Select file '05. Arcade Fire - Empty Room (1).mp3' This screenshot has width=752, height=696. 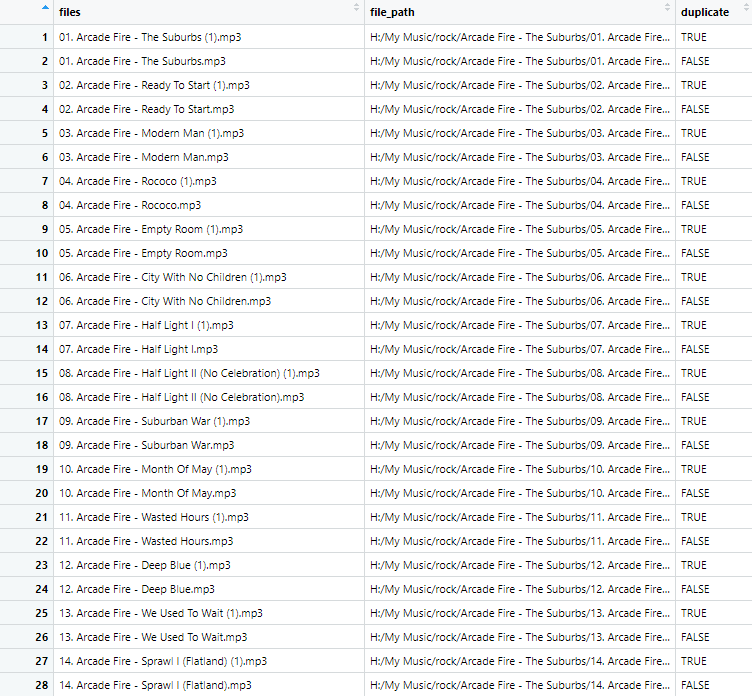tap(151, 229)
